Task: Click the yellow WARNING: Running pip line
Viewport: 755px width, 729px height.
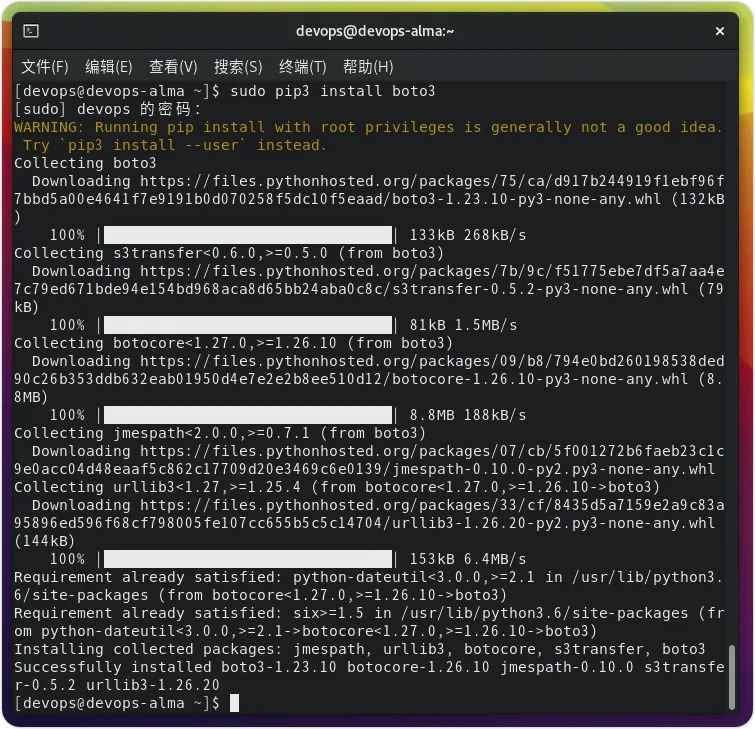Action: 368,127
